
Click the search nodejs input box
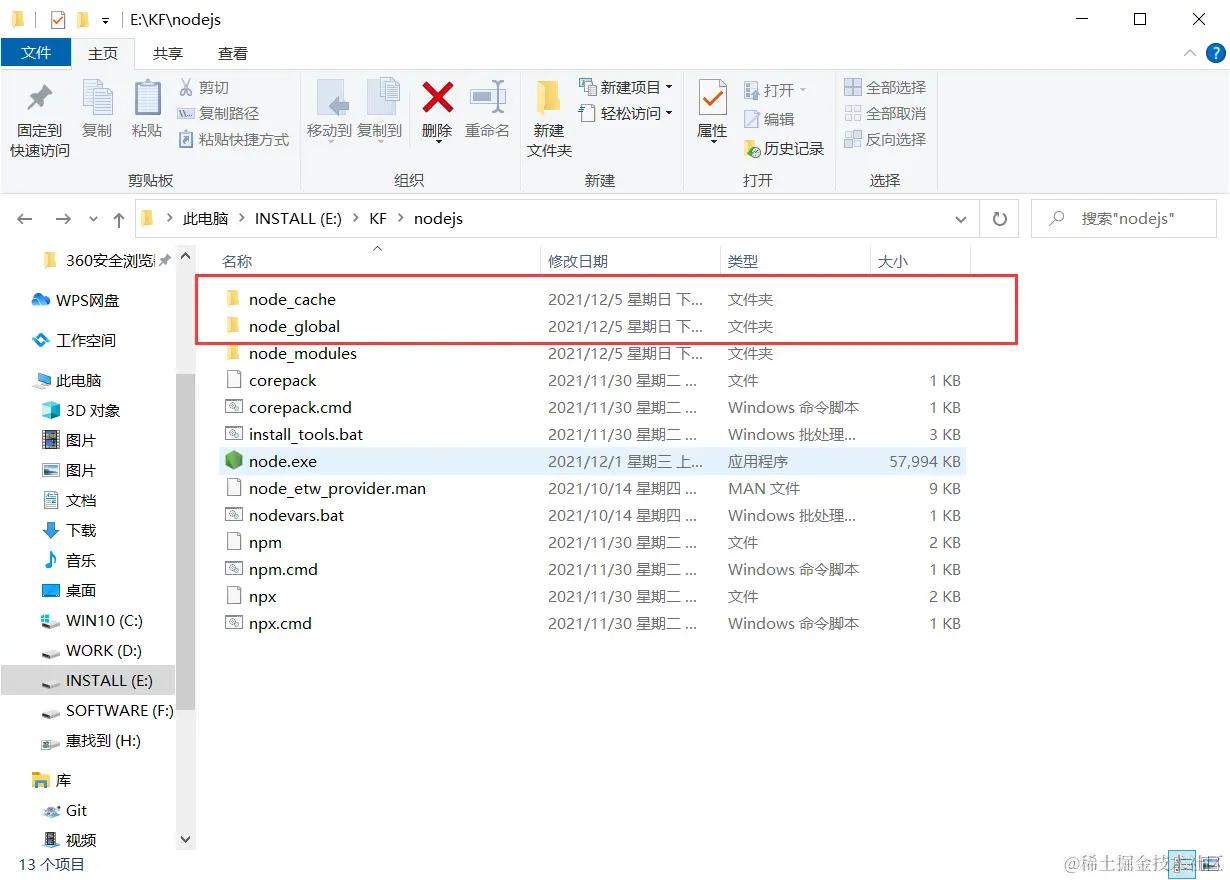[1125, 218]
